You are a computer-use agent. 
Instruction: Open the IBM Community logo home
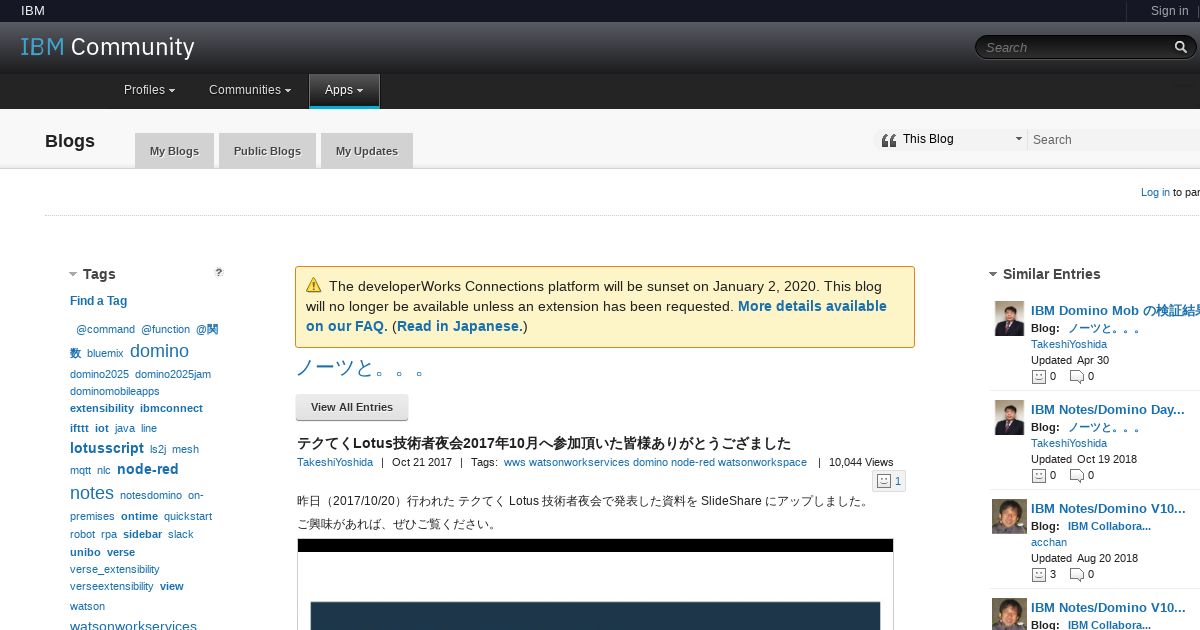point(107,47)
